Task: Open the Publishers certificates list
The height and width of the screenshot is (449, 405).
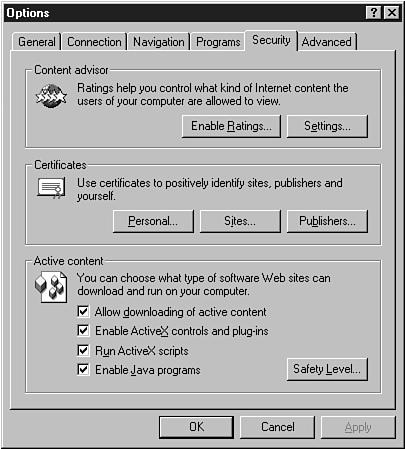Action: tap(327, 221)
